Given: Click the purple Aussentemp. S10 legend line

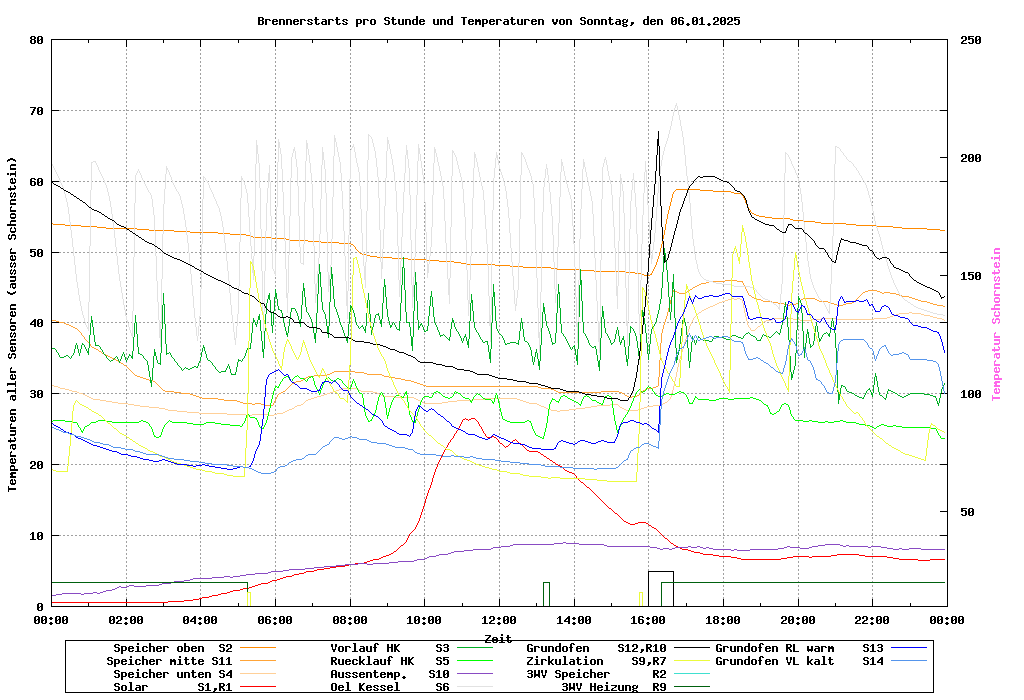Looking at the screenshot, I should (x=480, y=674).
